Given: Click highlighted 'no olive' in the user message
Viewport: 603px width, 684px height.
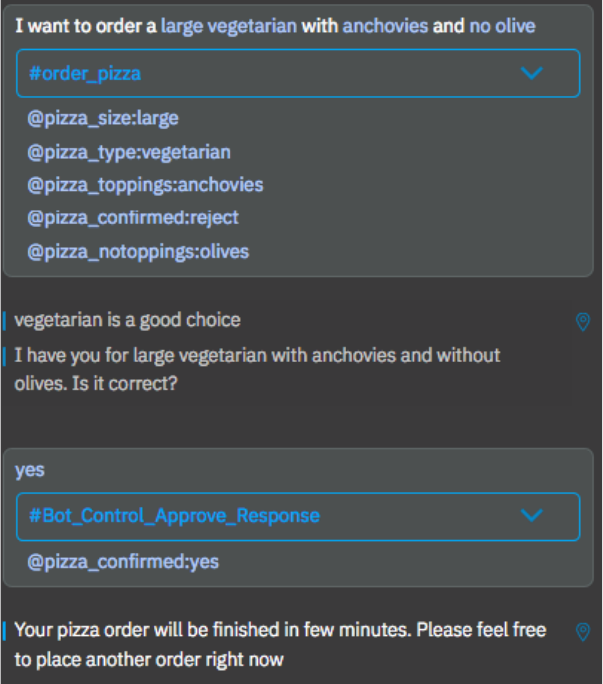Looking at the screenshot, I should (502, 26).
